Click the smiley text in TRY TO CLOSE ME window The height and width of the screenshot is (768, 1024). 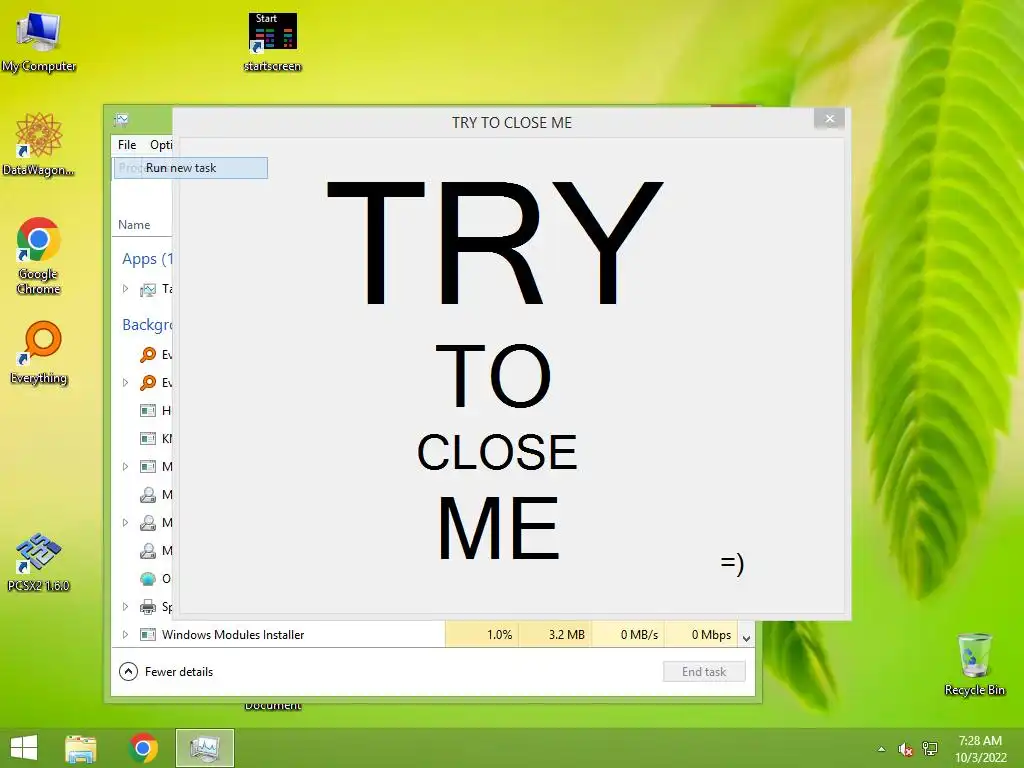732,563
